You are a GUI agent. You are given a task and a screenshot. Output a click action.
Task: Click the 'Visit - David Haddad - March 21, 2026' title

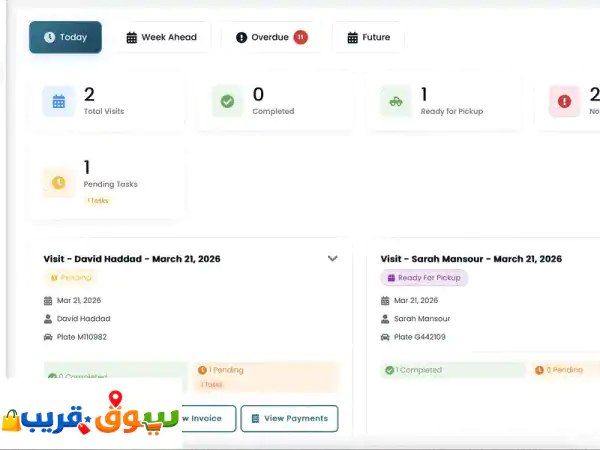point(132,259)
